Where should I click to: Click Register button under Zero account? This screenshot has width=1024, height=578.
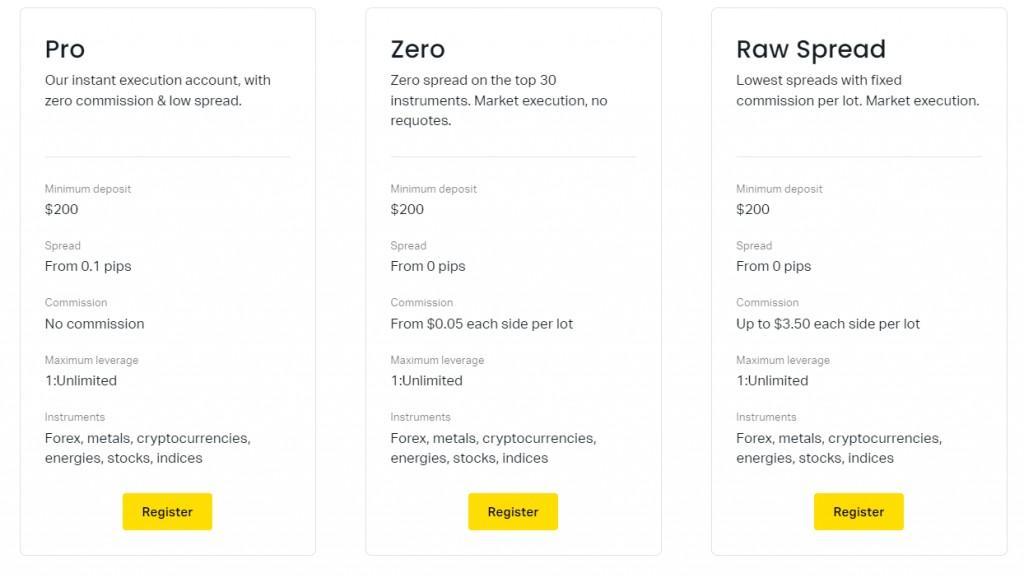512,511
